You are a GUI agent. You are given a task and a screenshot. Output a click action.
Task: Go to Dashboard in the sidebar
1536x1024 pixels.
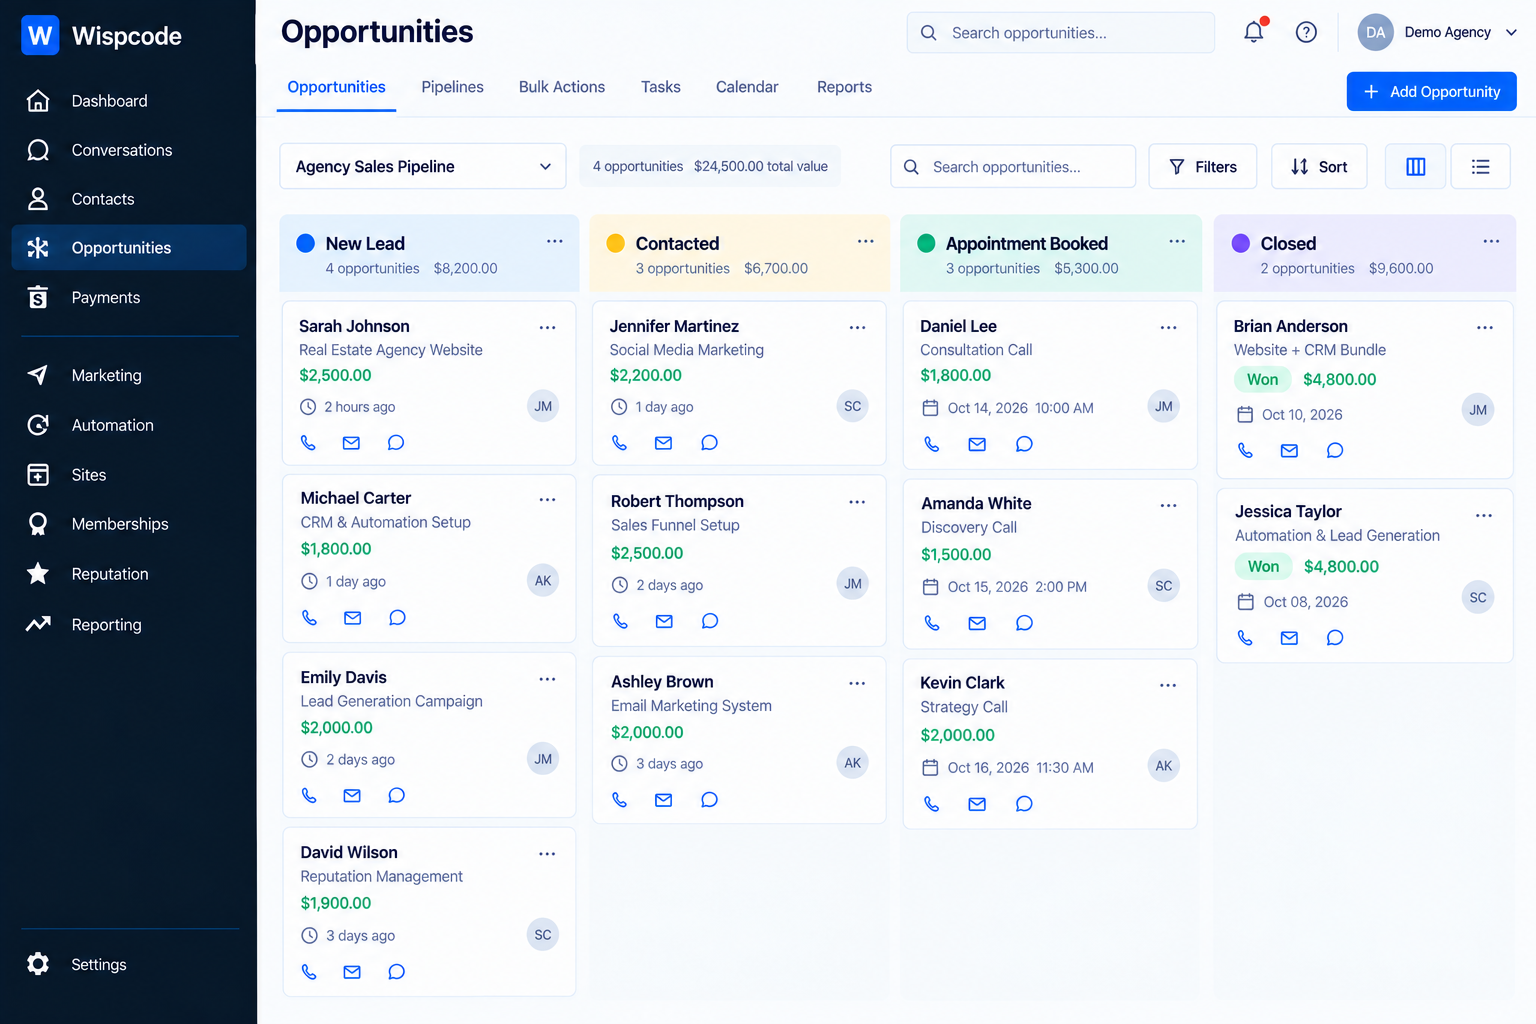coord(129,101)
